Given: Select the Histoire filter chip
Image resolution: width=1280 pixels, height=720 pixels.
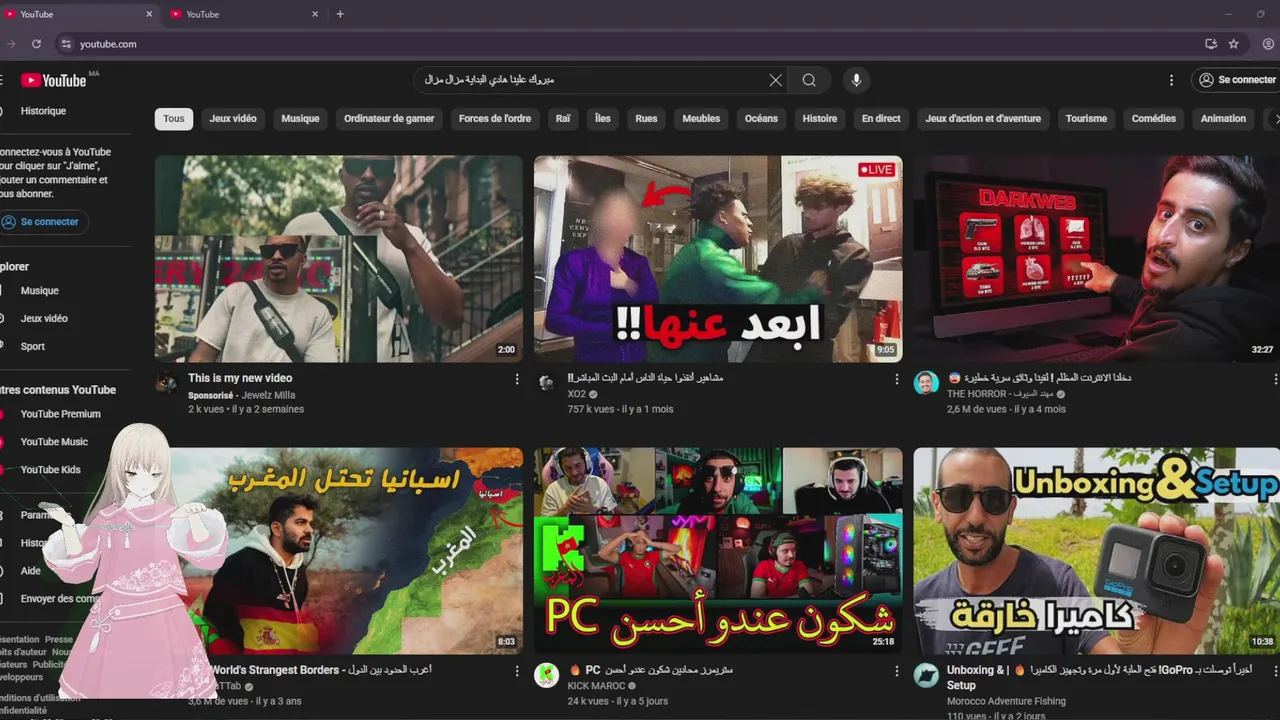Looking at the screenshot, I should (x=820, y=118).
